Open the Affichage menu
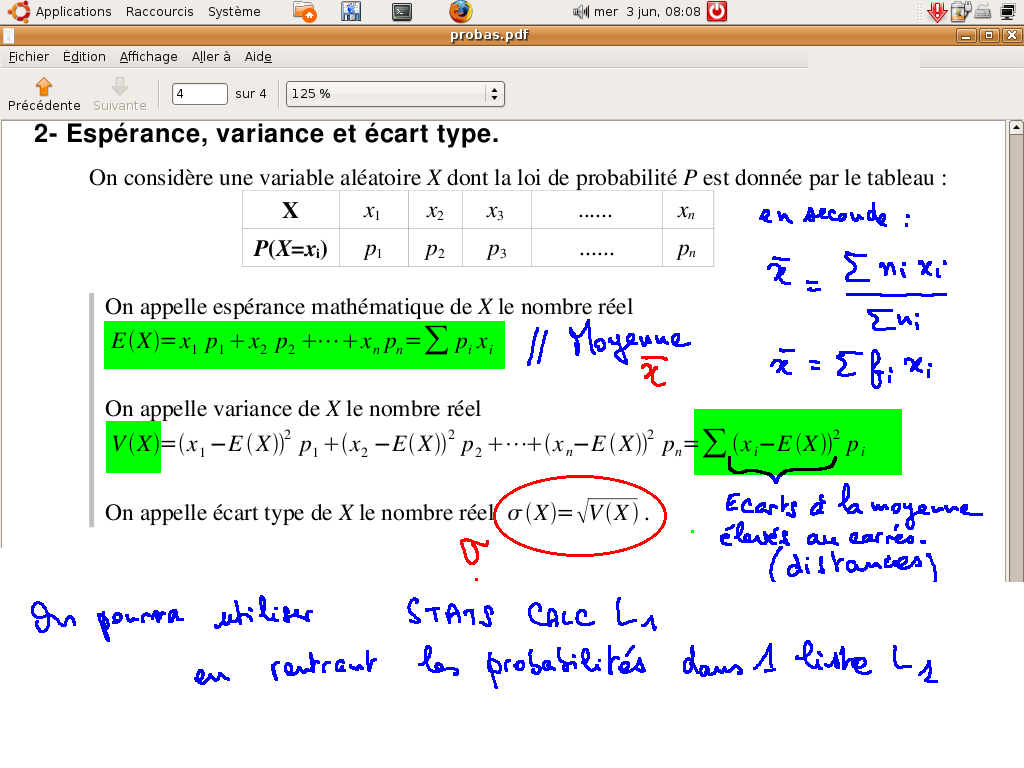1024x768 pixels. click(x=148, y=57)
